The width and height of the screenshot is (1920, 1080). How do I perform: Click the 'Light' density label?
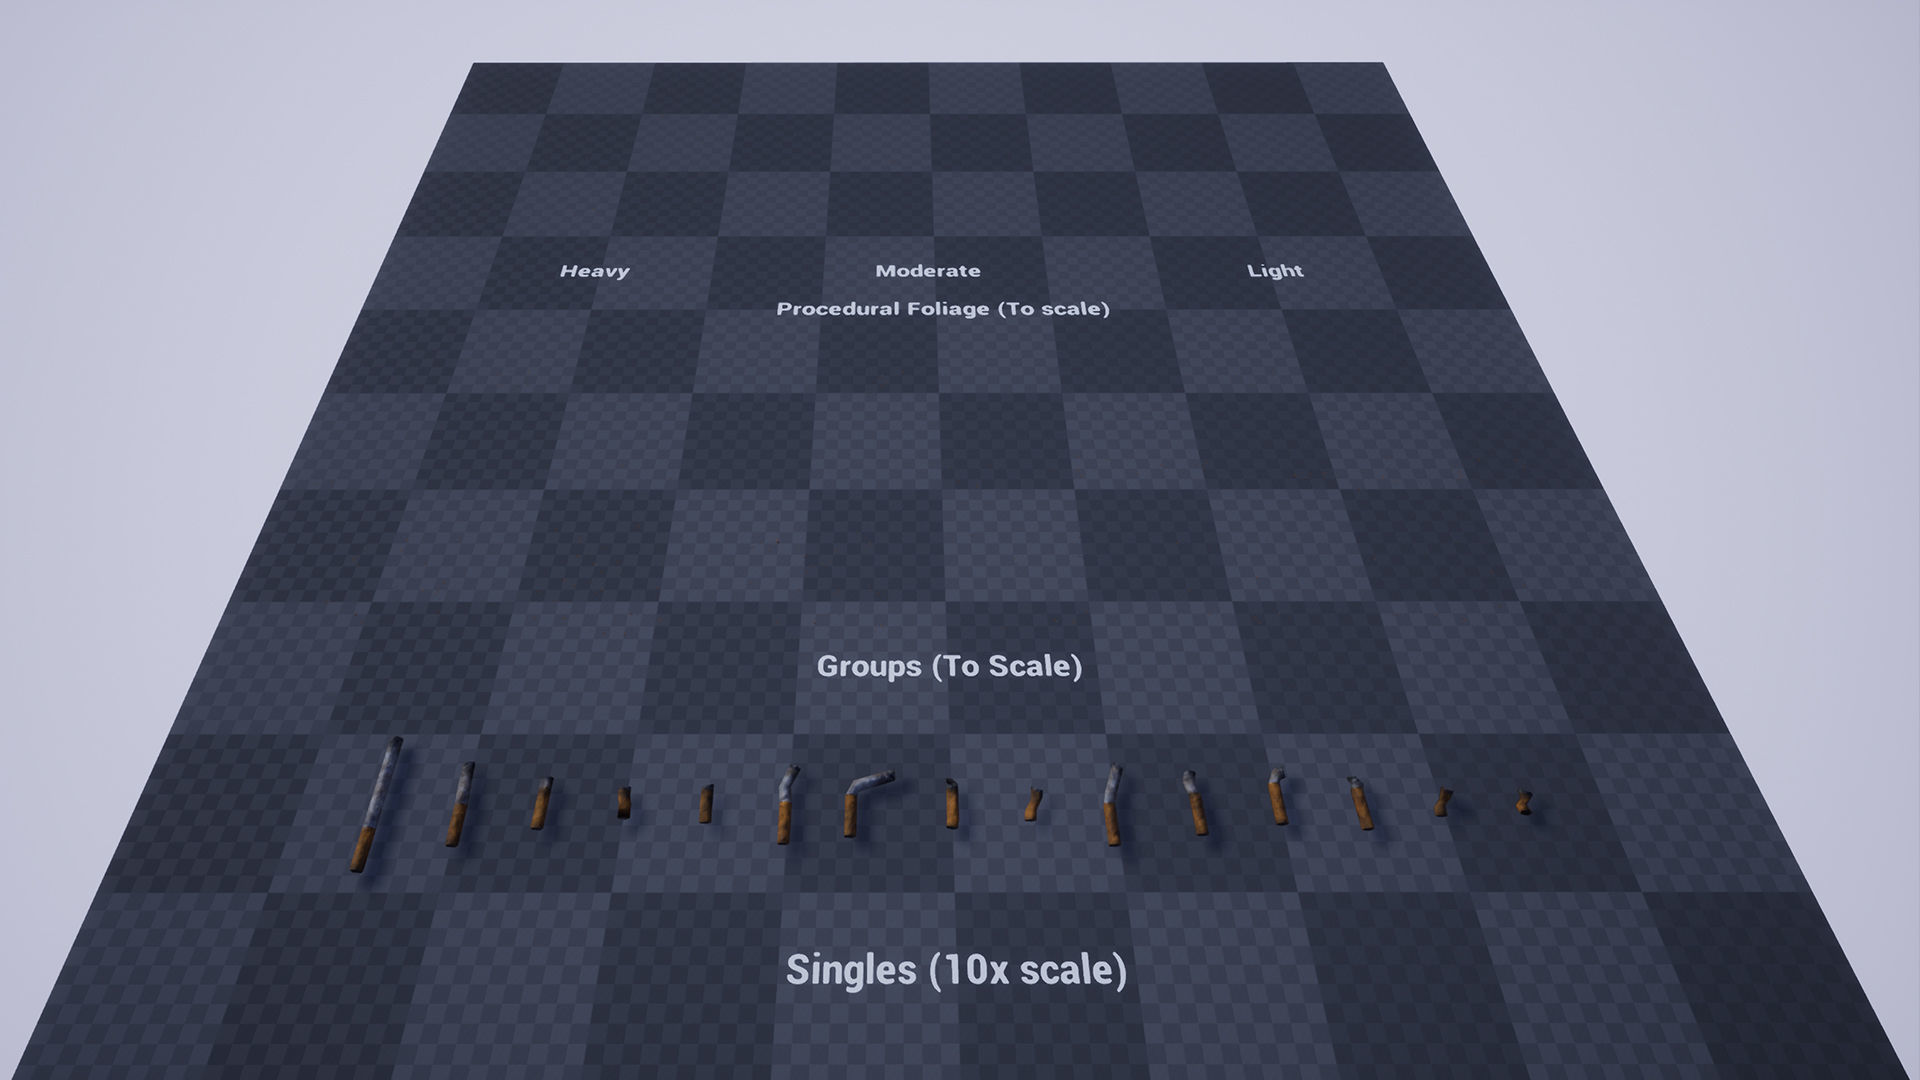coord(1275,271)
